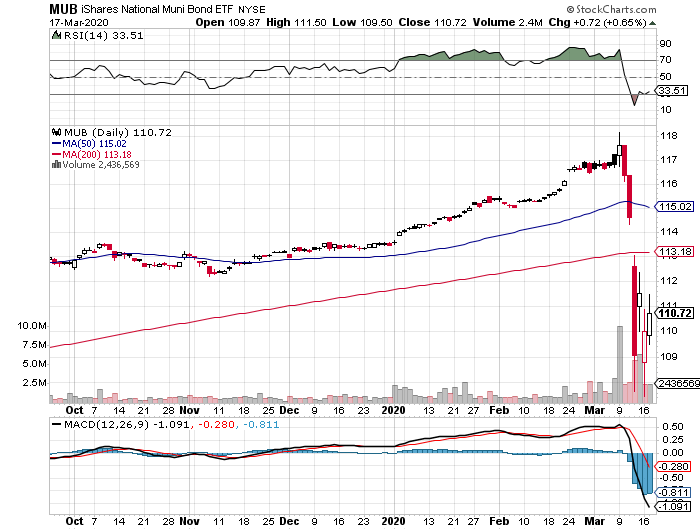Click the Chg +0.72 (+0.65%) value
This screenshot has width=700, height=530.
[x=597, y=22]
